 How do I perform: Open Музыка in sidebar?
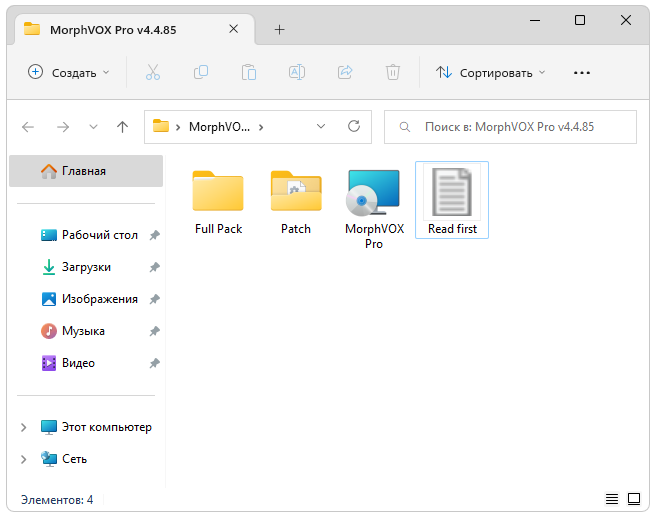(x=73, y=331)
